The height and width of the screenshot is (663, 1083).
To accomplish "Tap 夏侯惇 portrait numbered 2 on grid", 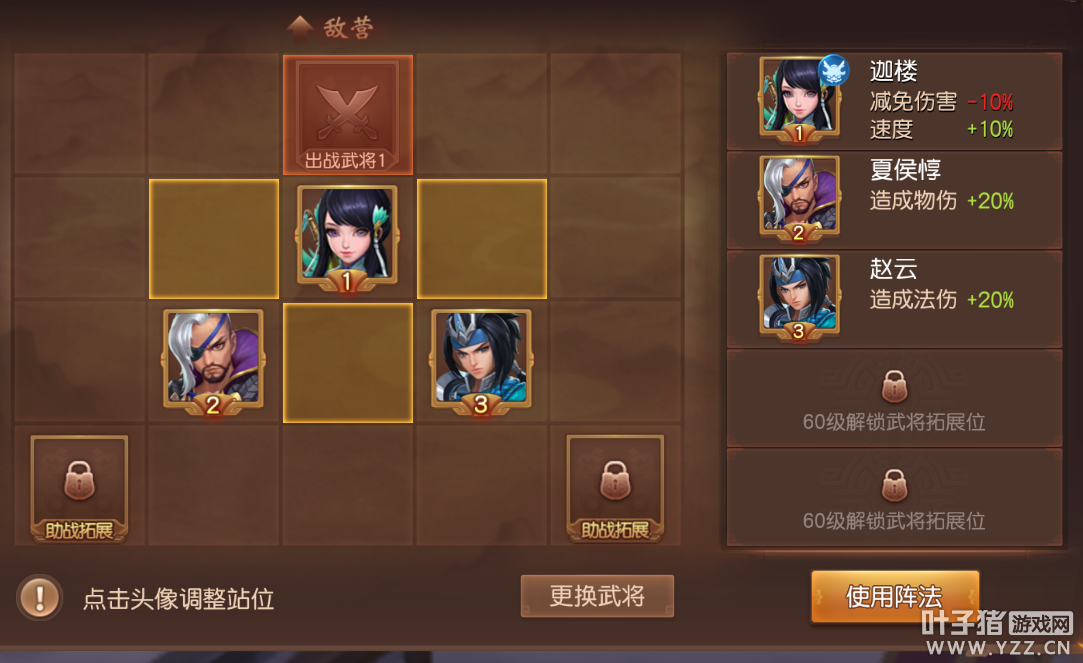I will (x=213, y=362).
